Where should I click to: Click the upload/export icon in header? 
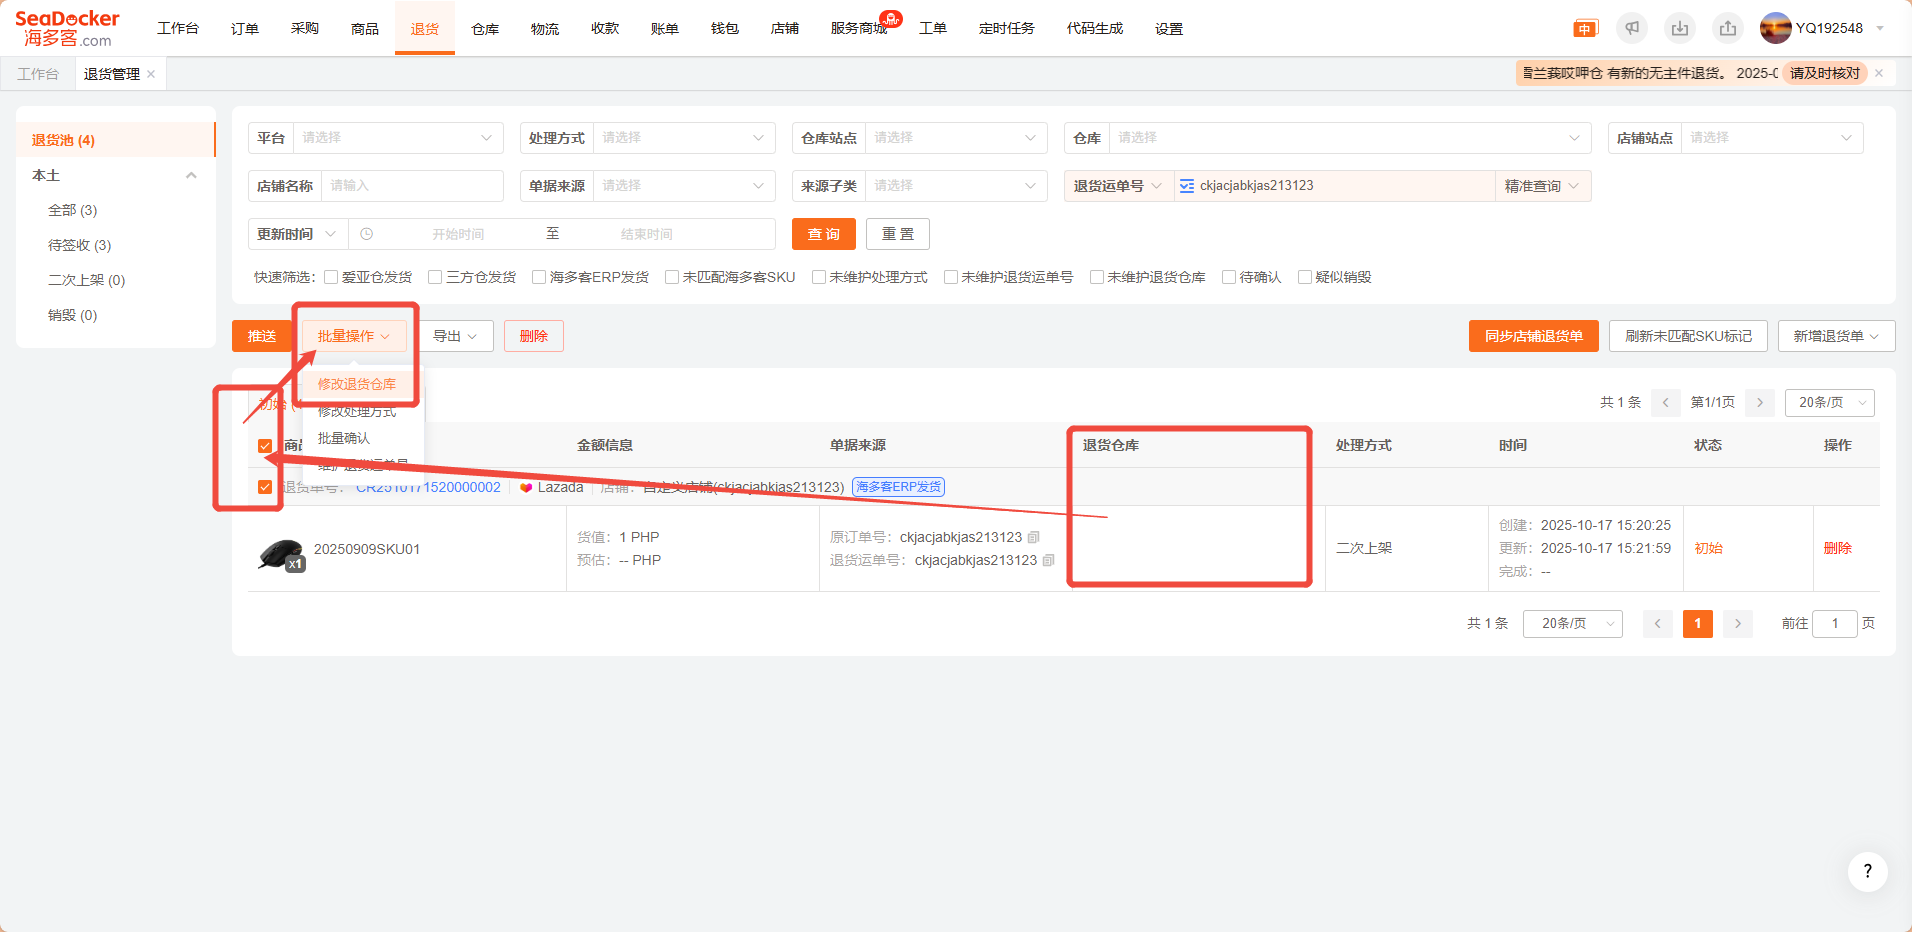[x=1728, y=28]
